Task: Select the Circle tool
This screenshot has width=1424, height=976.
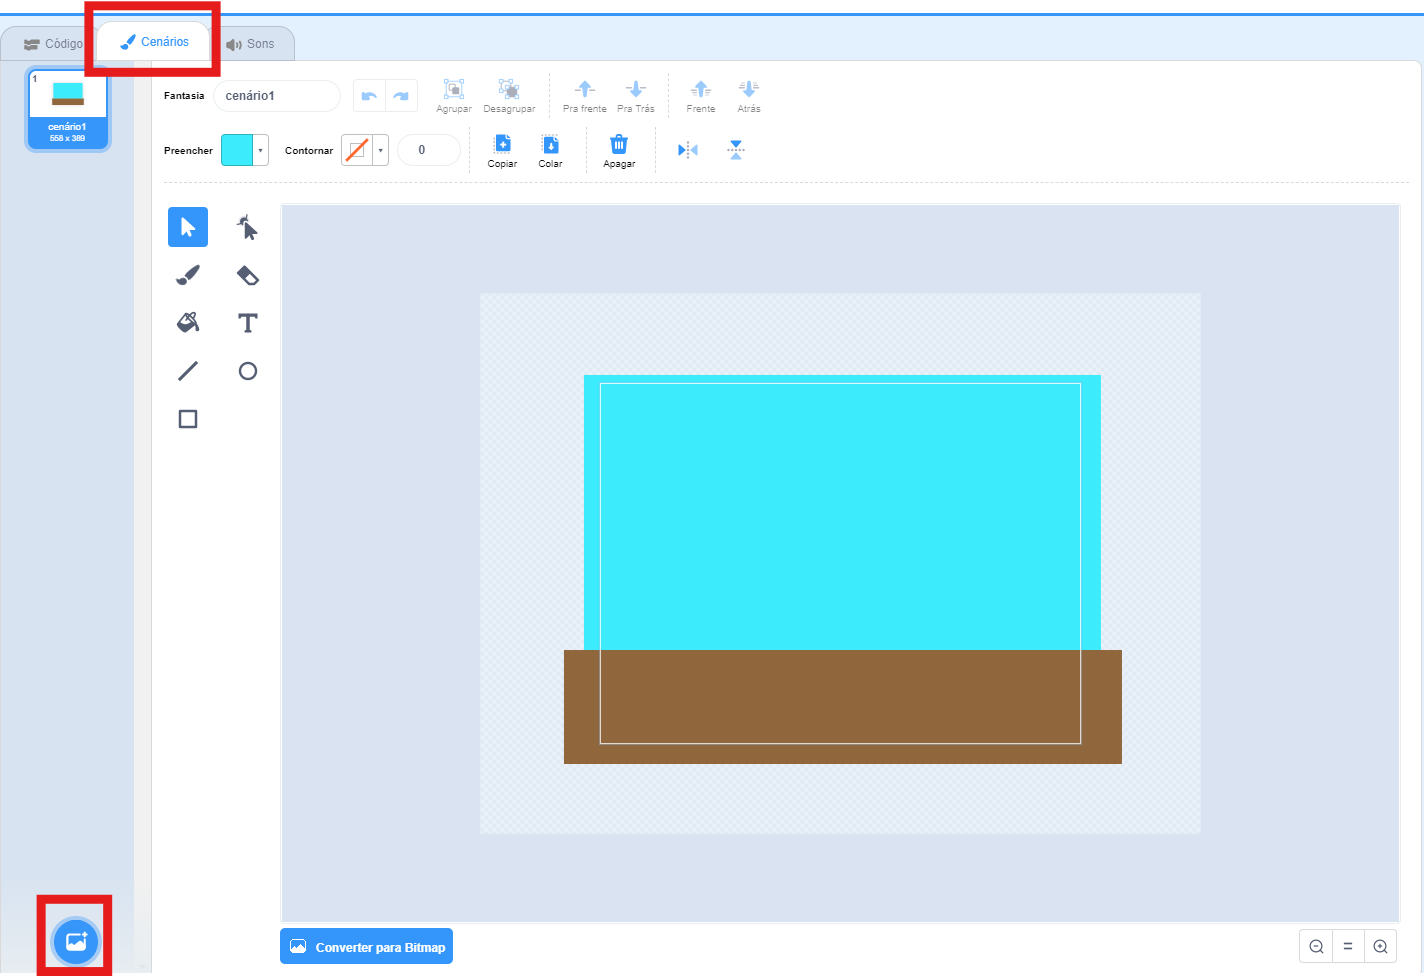Action: click(247, 371)
